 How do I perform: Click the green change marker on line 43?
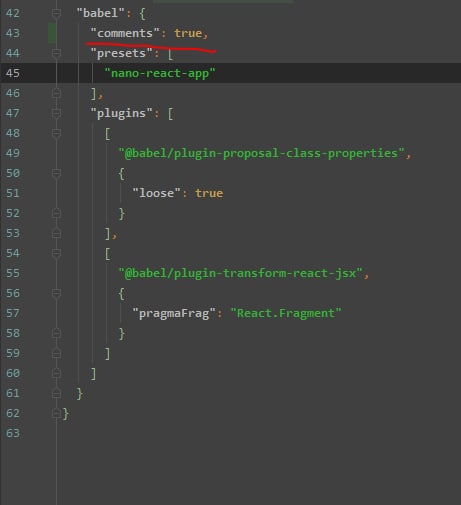pyautogui.click(x=52, y=33)
